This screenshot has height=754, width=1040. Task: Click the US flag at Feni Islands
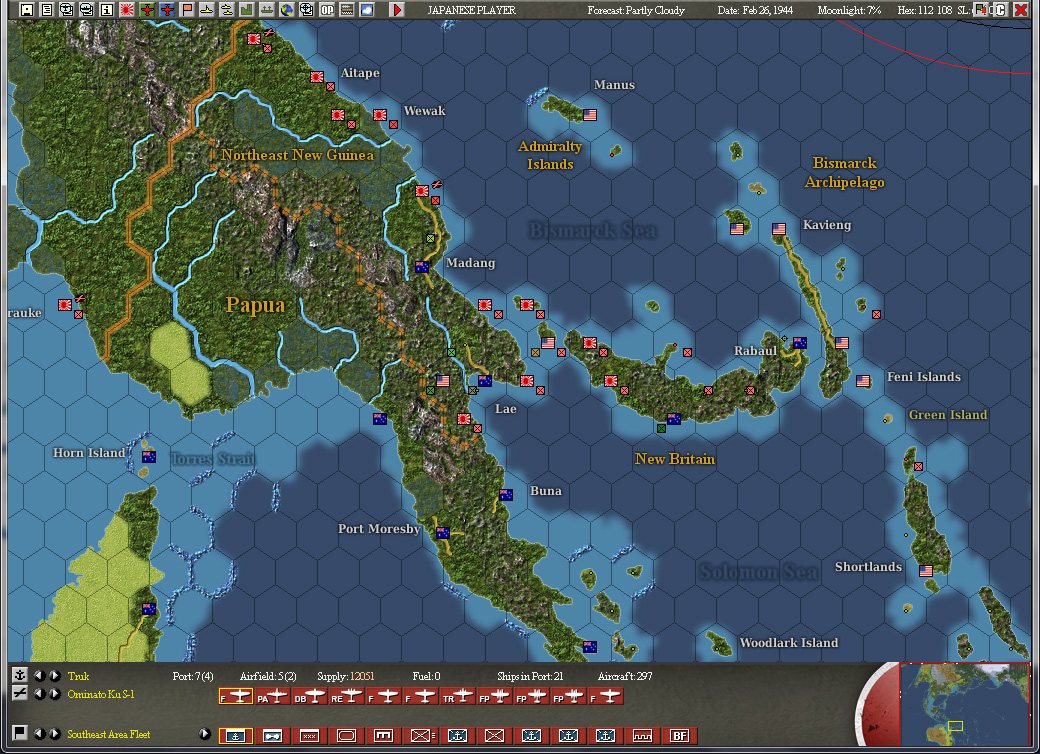coord(863,381)
